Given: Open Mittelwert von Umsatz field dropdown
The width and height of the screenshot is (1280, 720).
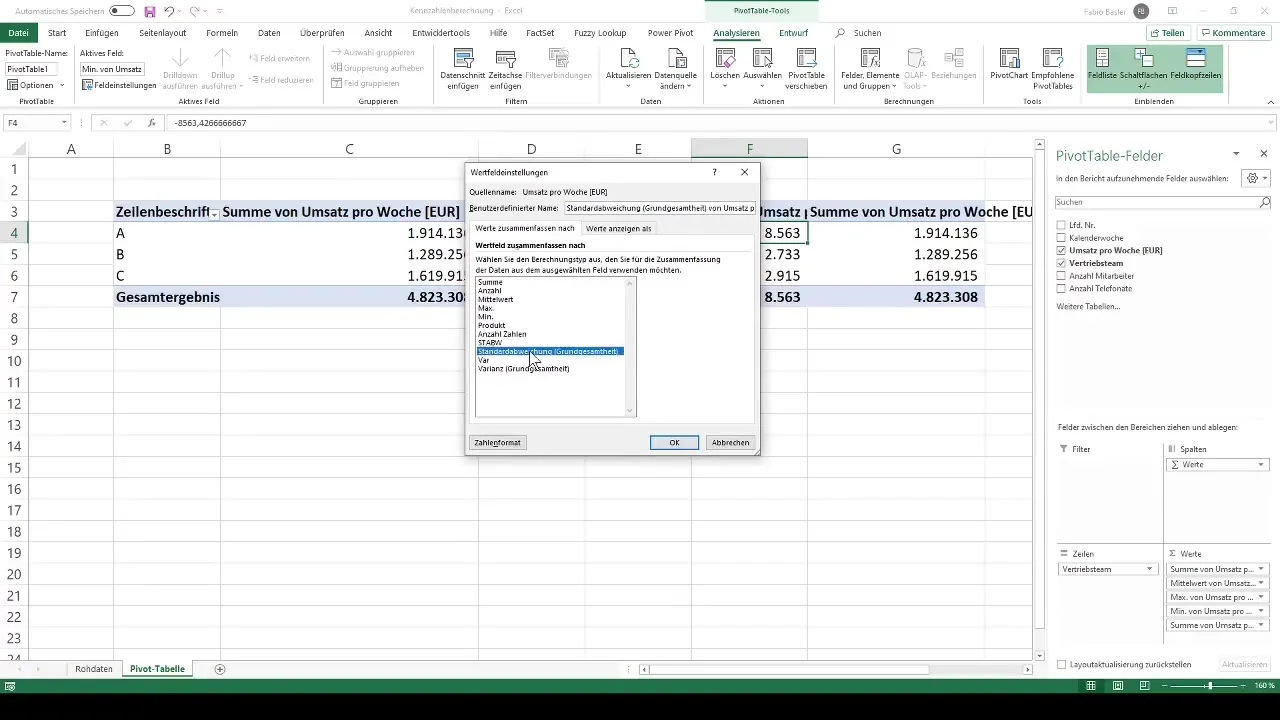Looking at the screenshot, I should coord(1261,583).
